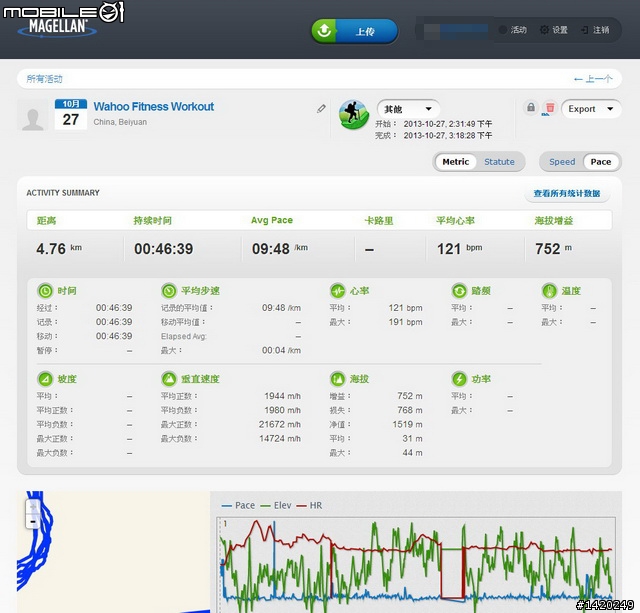
Task: Click the 心率 heart rate icon
Action: (338, 291)
